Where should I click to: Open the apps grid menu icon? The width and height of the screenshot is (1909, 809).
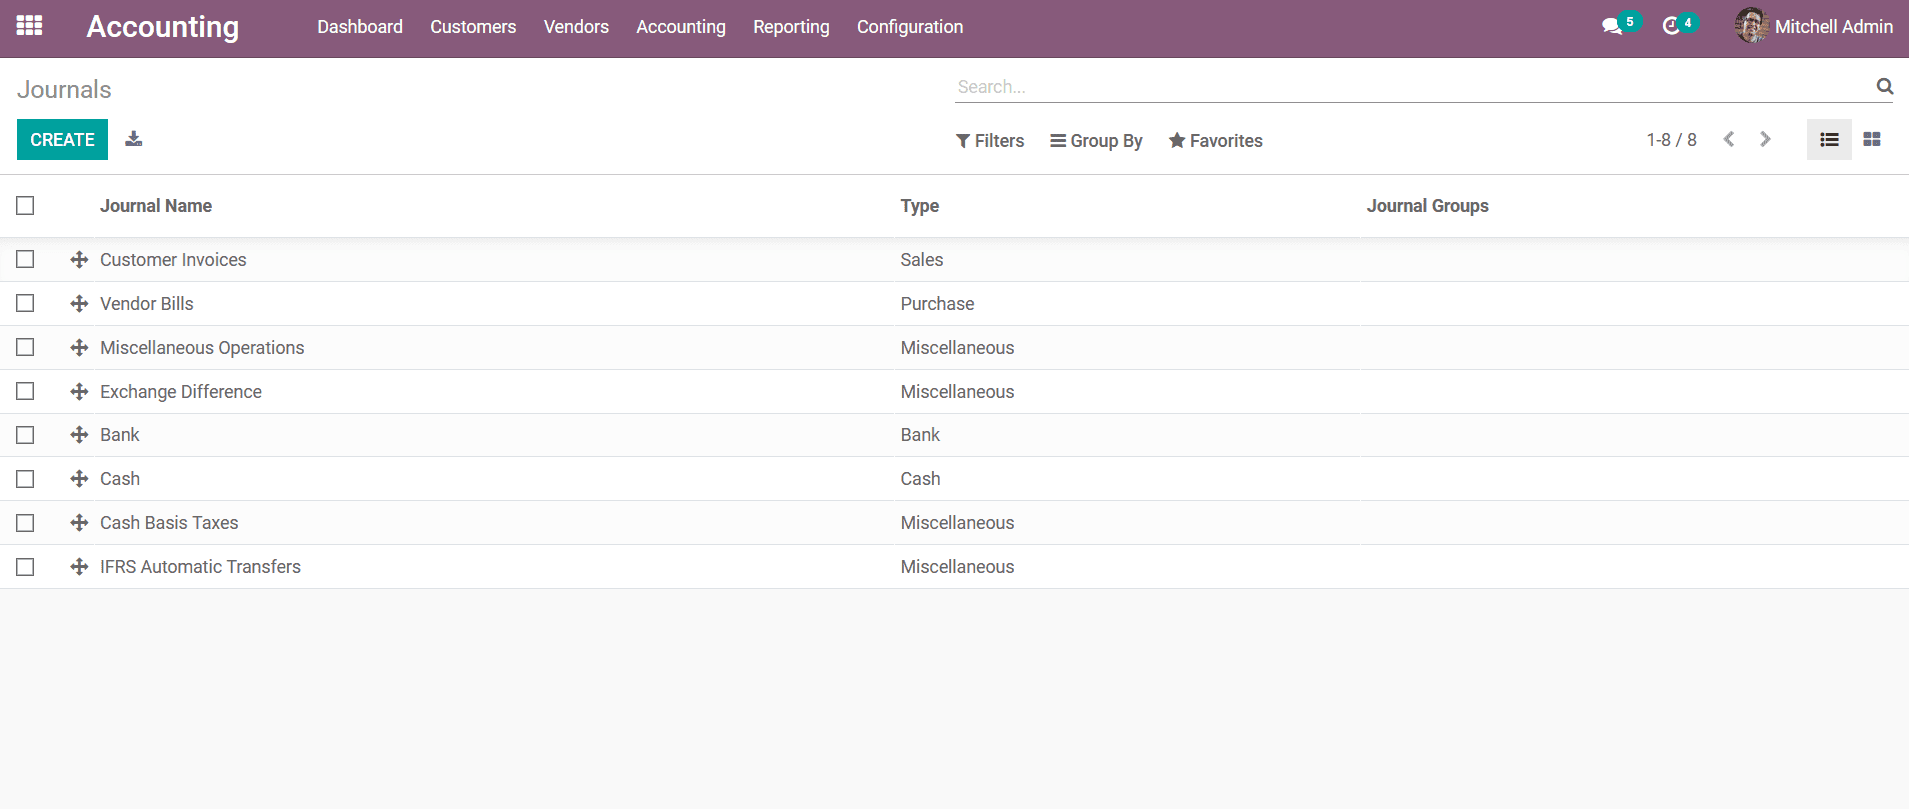[30, 26]
